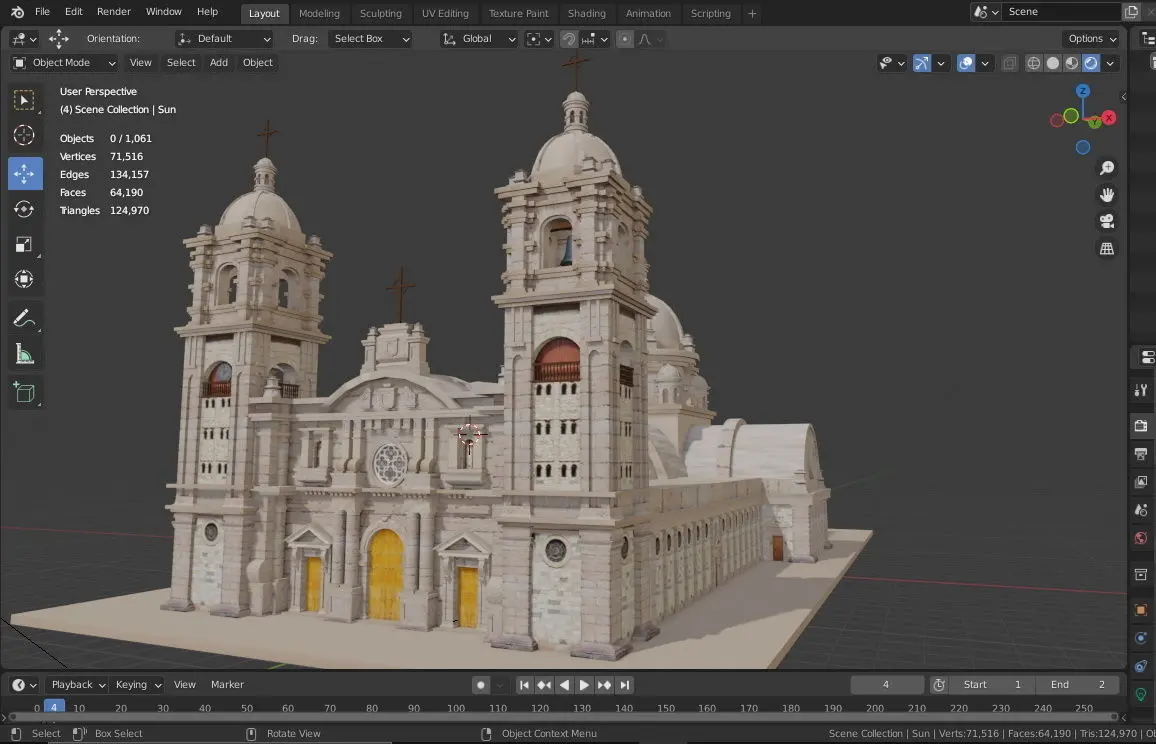Switch to the Shading workspace tab
The image size is (1156, 744).
pos(587,13)
